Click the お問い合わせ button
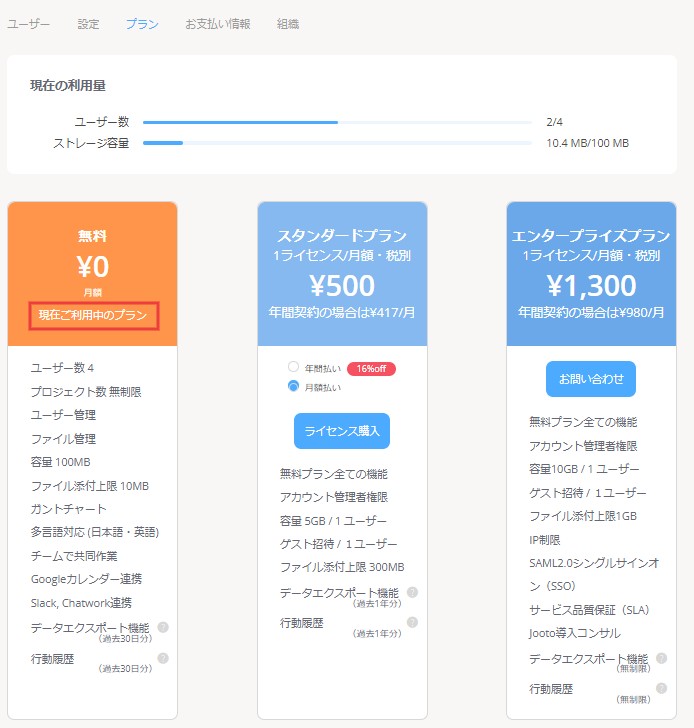The width and height of the screenshot is (694, 728). point(590,379)
